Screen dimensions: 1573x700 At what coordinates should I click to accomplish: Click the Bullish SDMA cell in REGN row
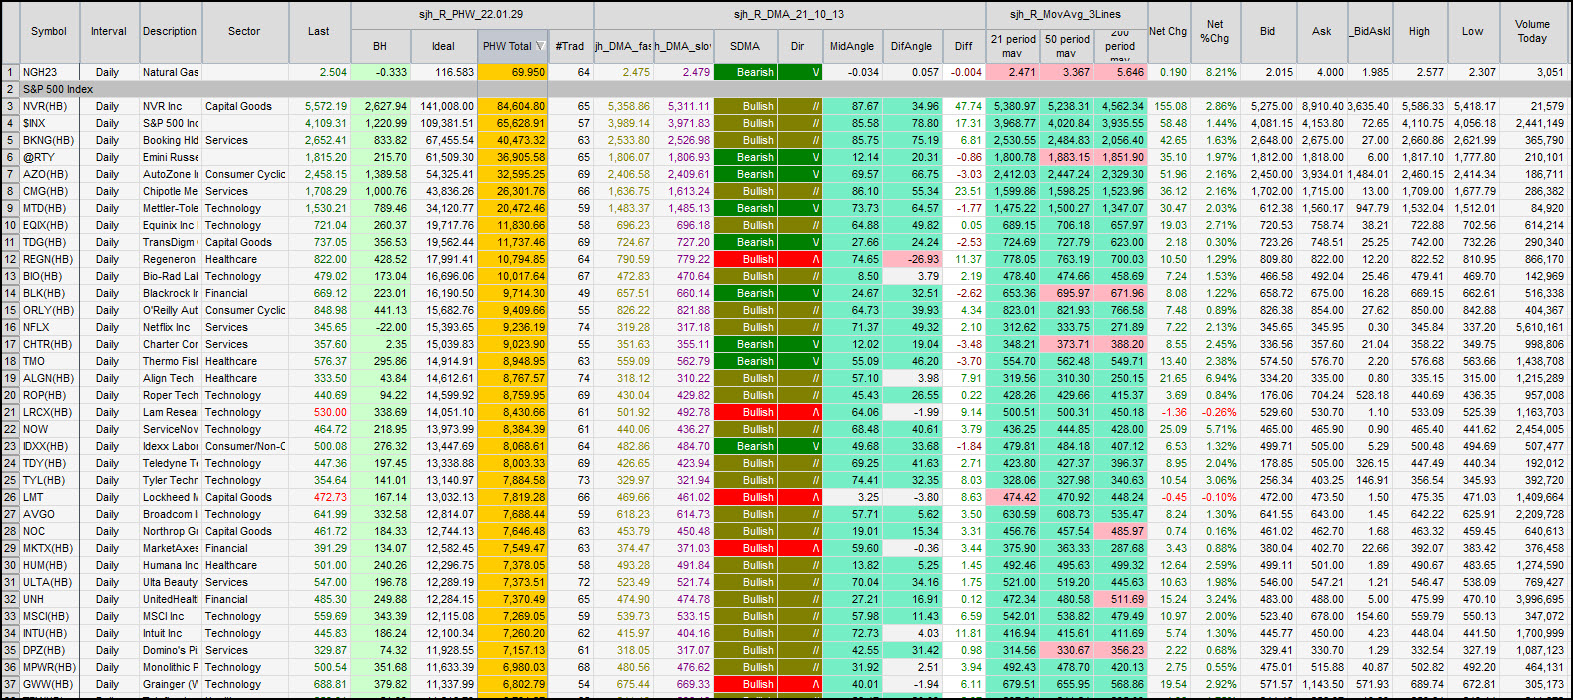click(x=744, y=259)
